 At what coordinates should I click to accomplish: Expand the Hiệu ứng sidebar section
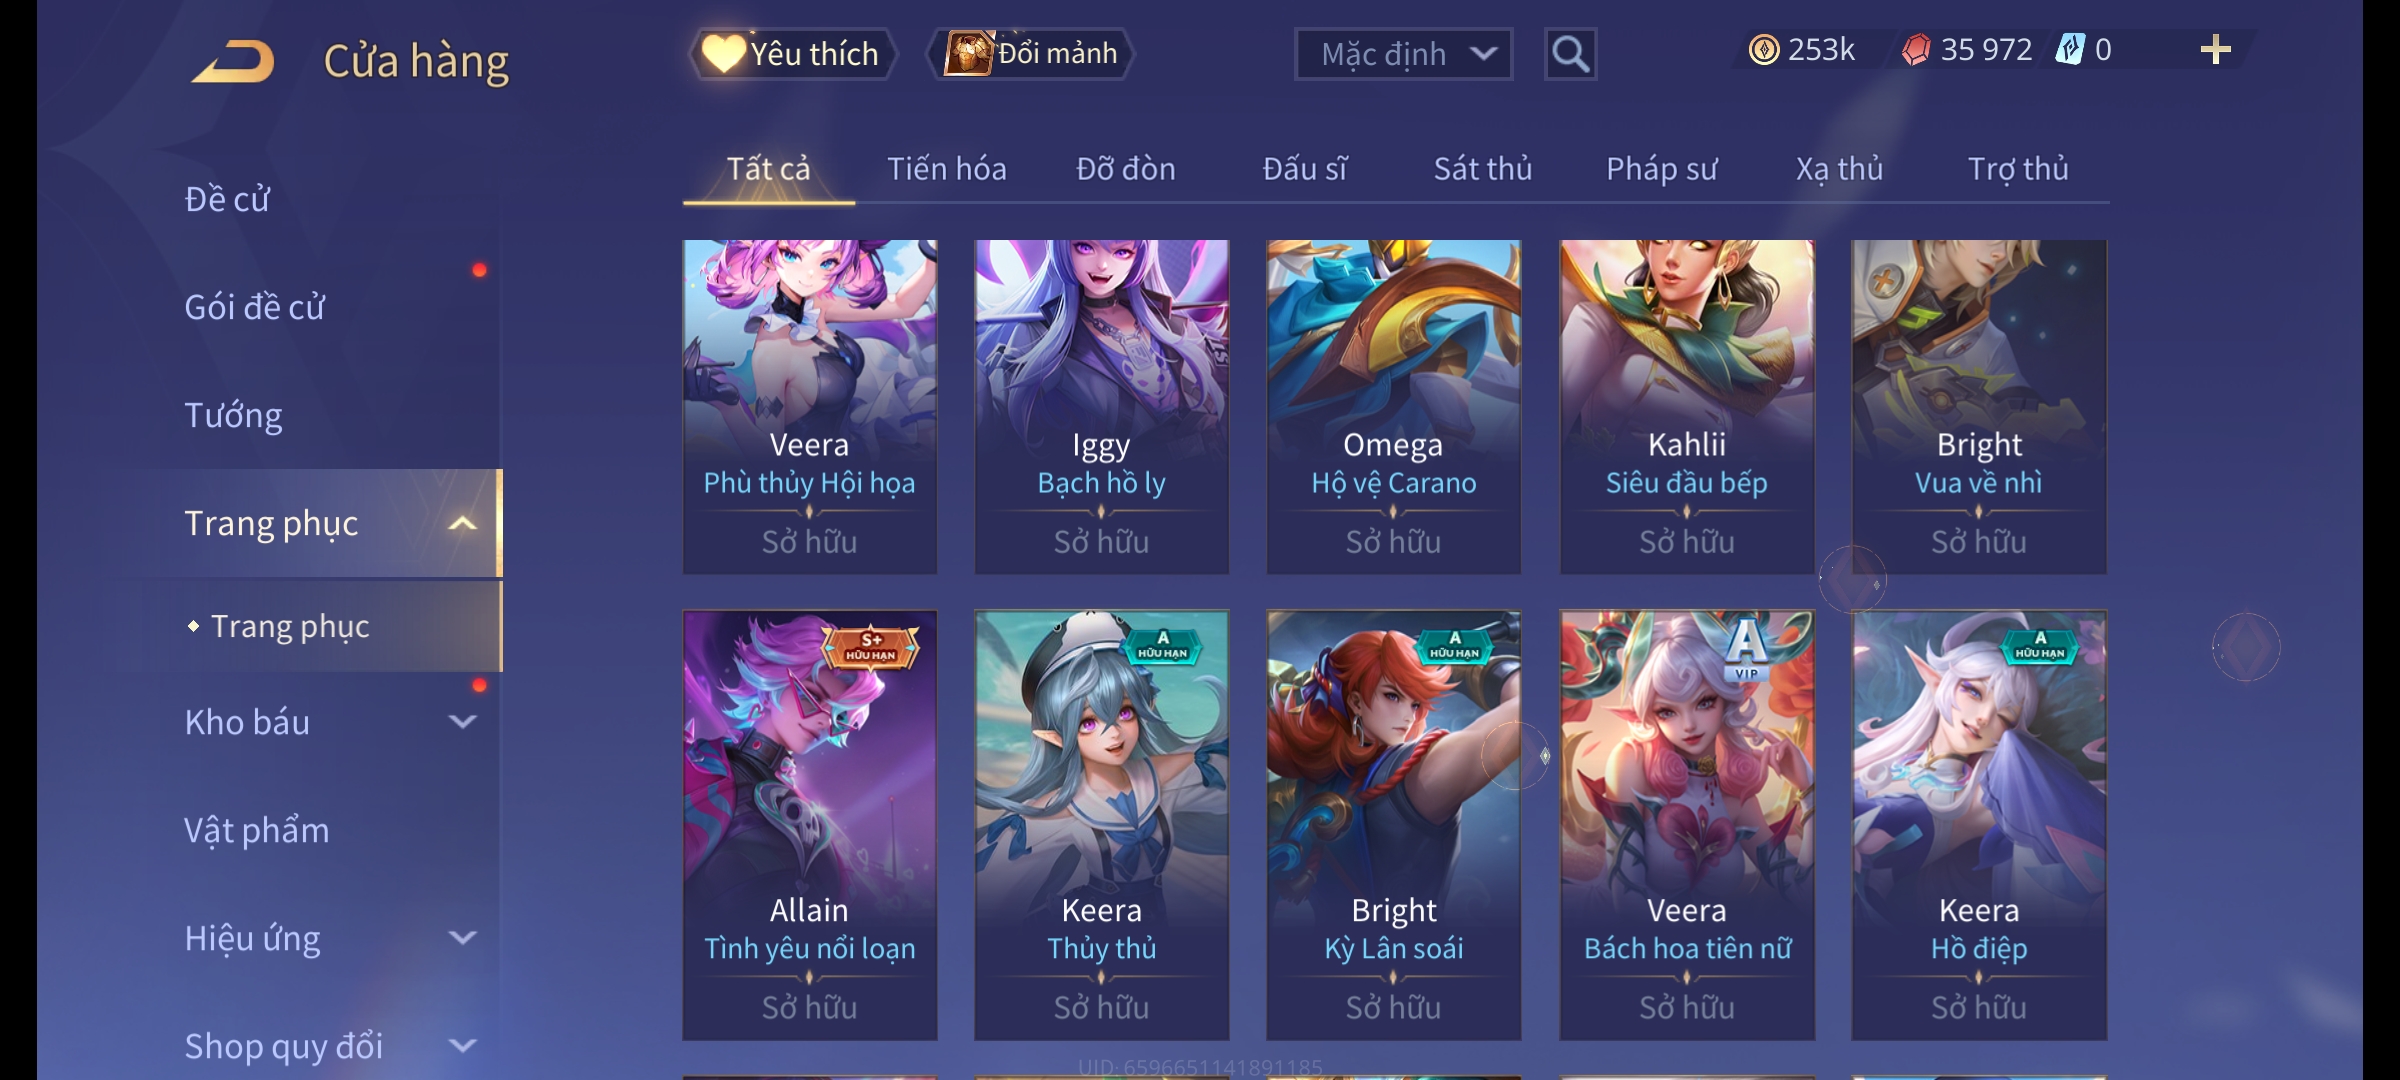[463, 937]
